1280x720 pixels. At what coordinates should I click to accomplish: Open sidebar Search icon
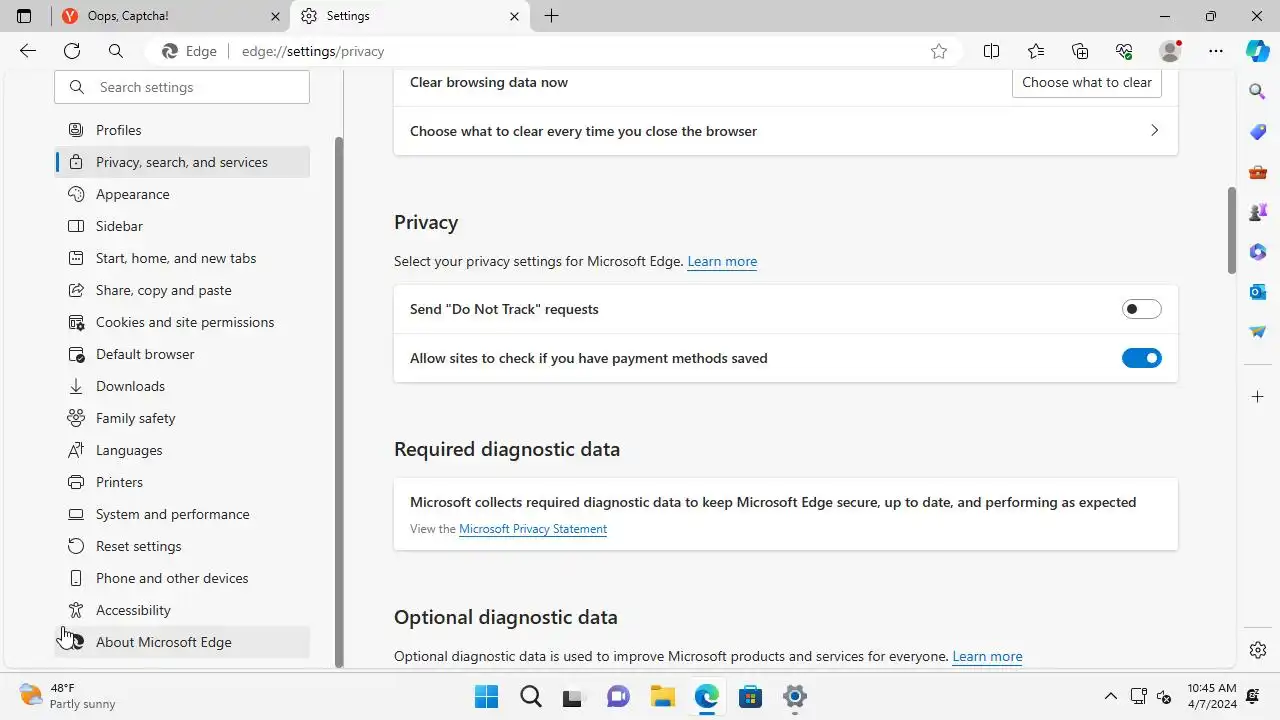(x=1258, y=92)
